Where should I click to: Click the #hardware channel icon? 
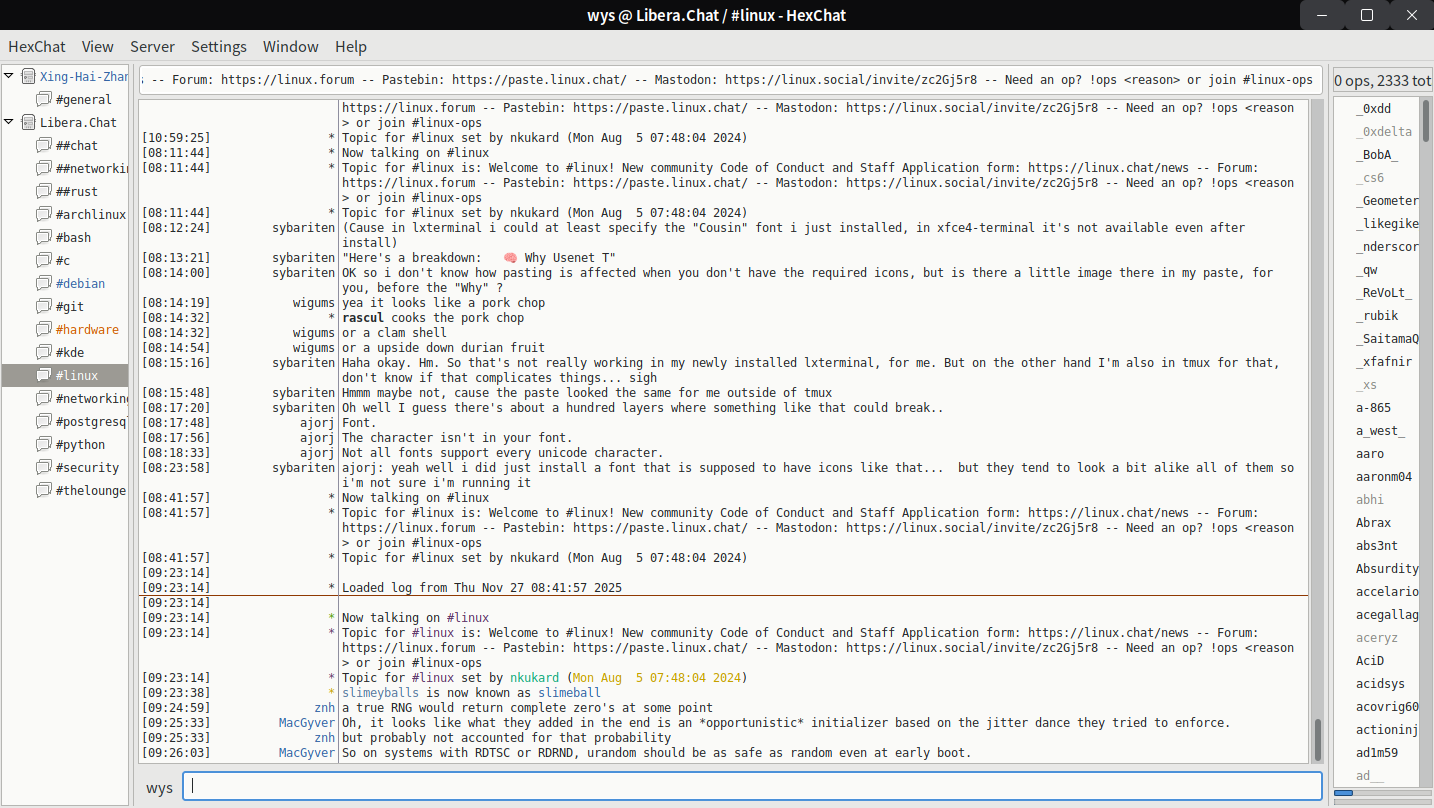(43, 329)
